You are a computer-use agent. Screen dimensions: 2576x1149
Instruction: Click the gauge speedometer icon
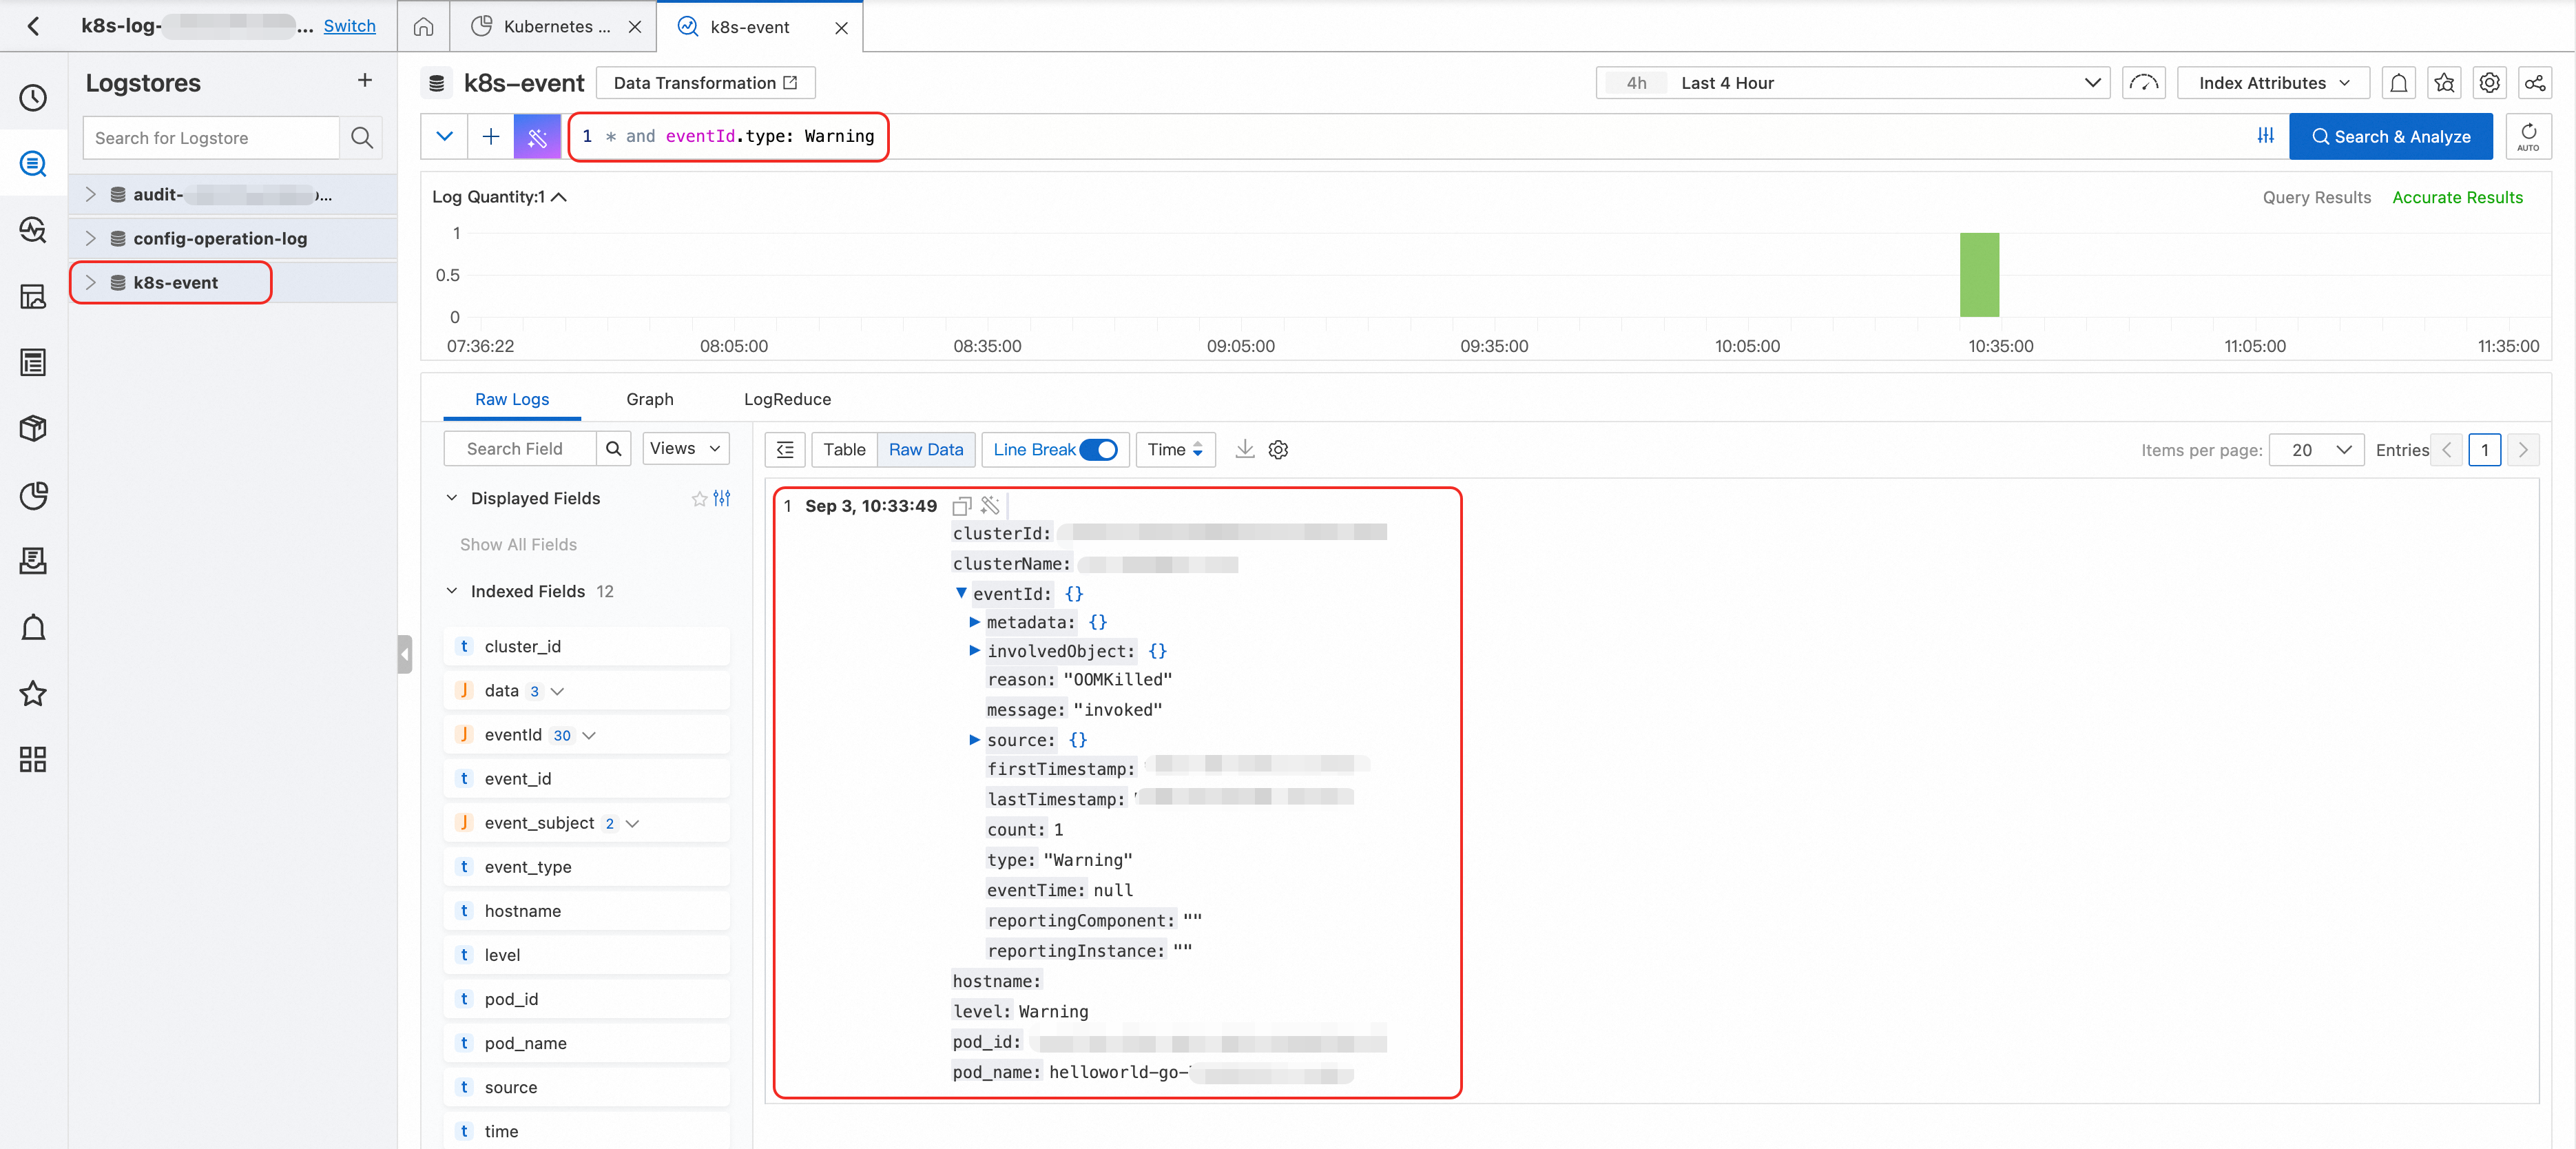coord(2144,83)
